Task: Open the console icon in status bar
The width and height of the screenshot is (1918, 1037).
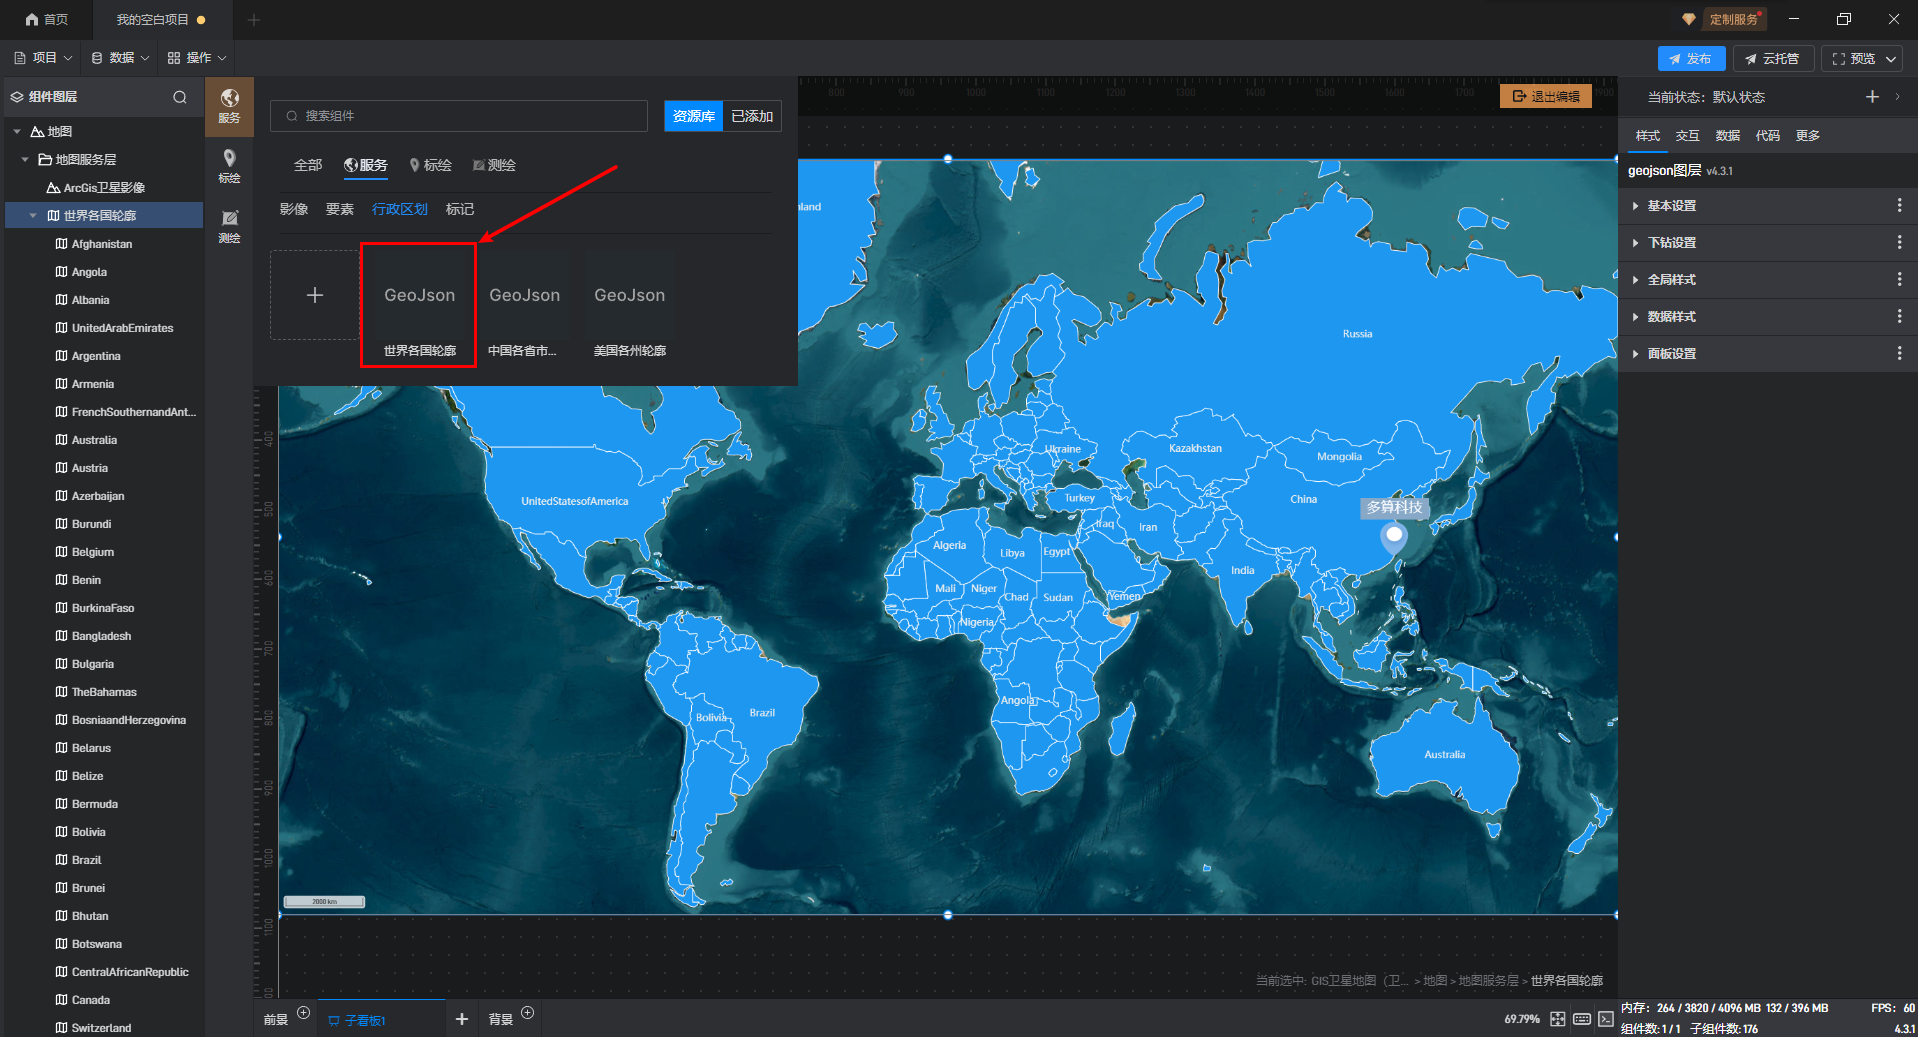Action: [x=1605, y=1019]
